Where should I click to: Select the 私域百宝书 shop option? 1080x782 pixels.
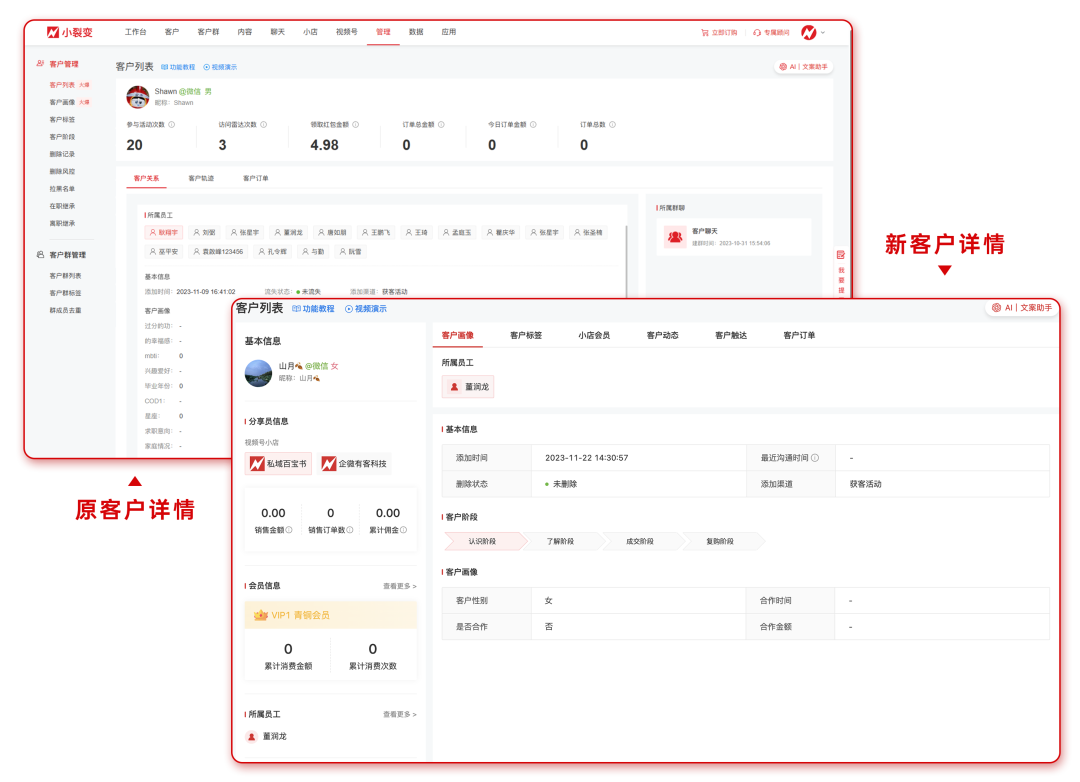tap(278, 464)
